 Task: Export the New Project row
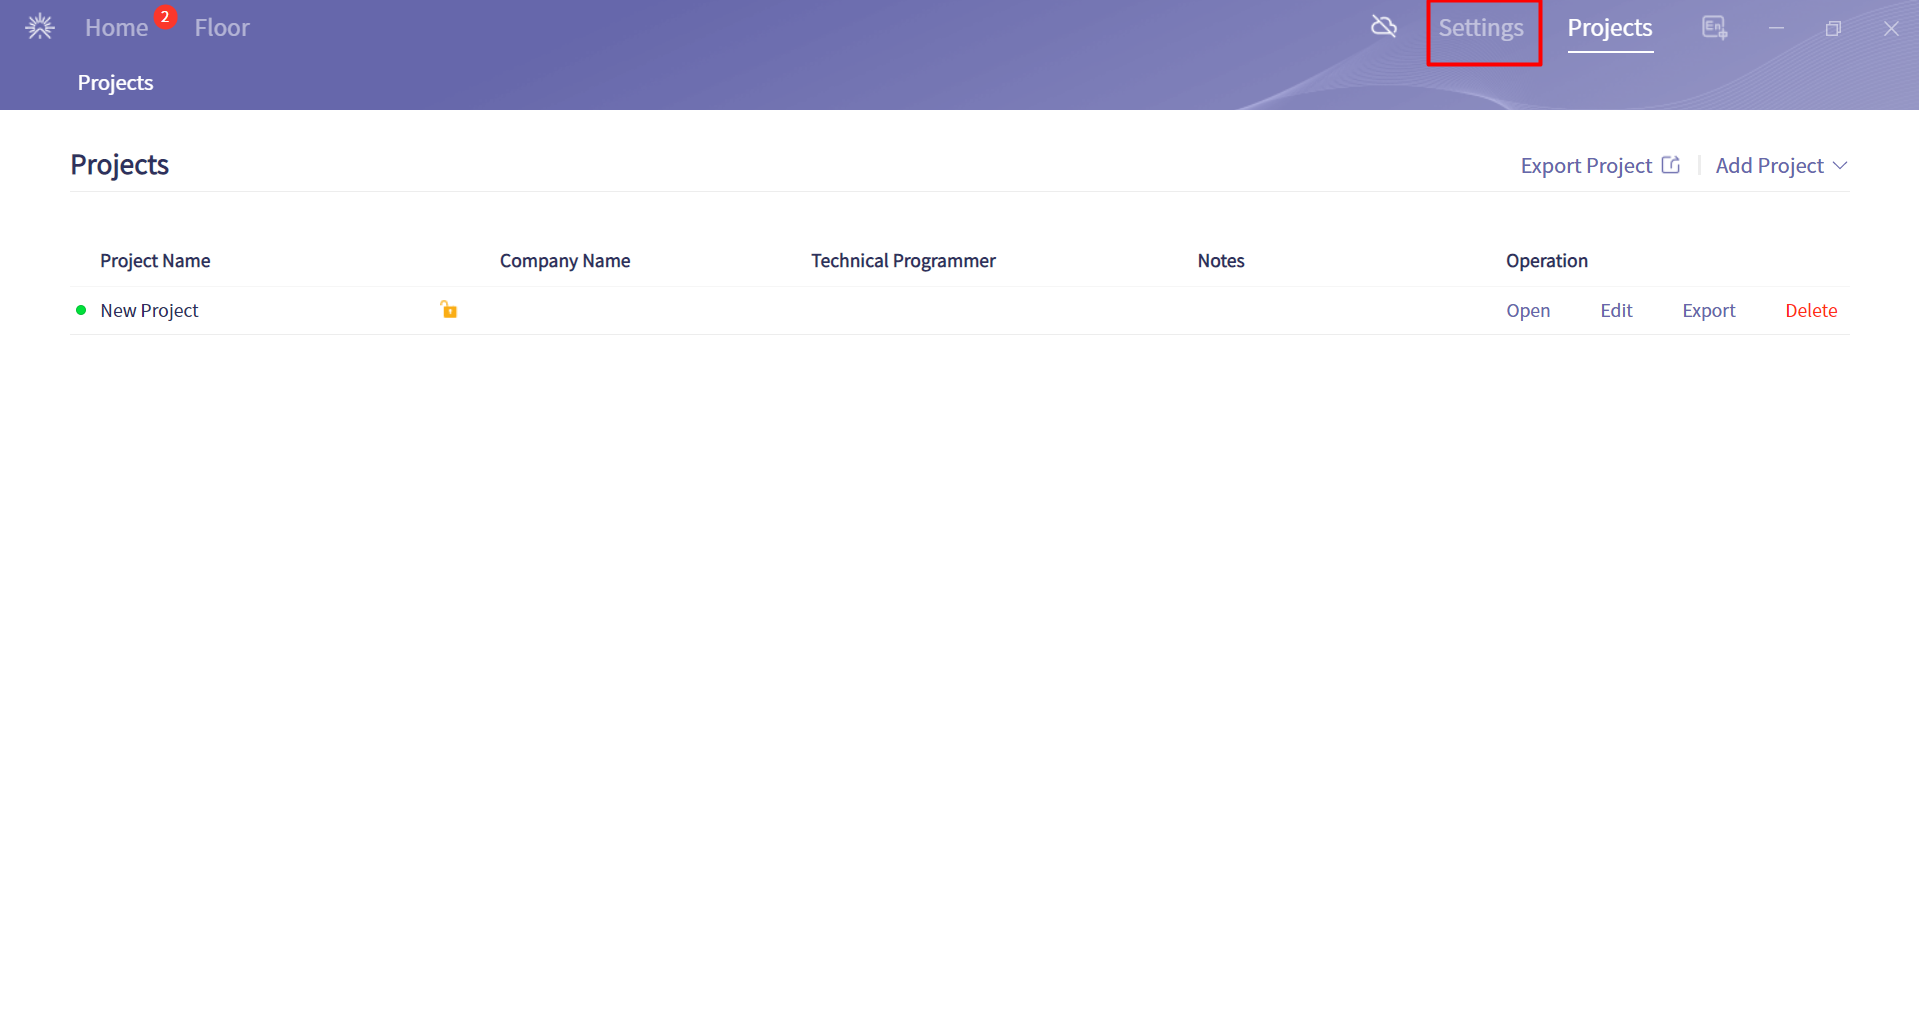(1708, 311)
